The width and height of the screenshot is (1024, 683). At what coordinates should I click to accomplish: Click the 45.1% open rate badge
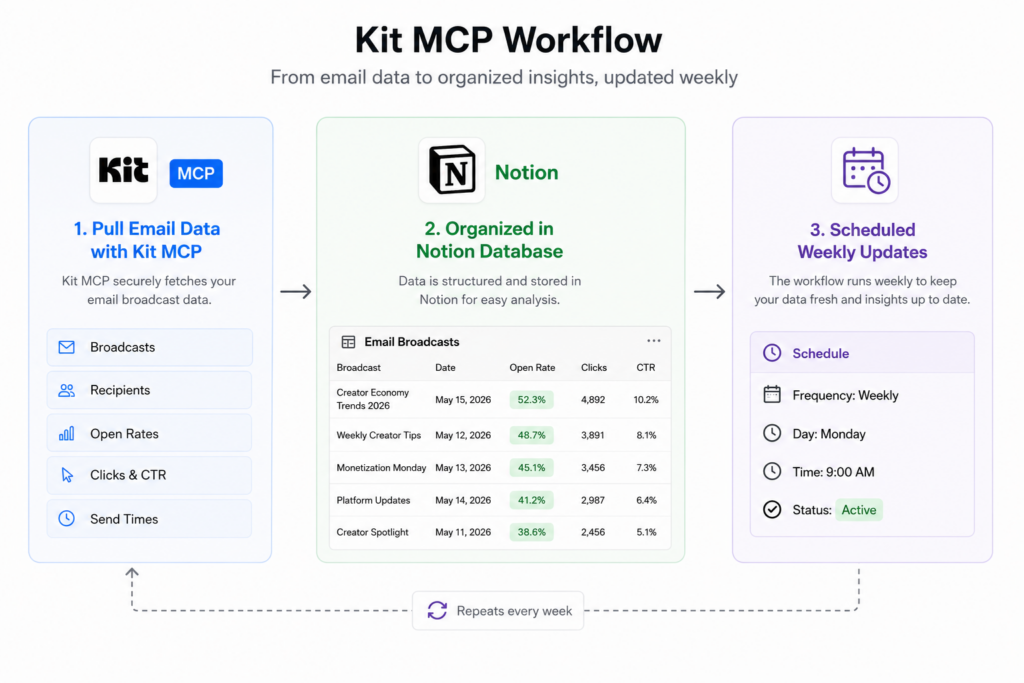(x=532, y=468)
